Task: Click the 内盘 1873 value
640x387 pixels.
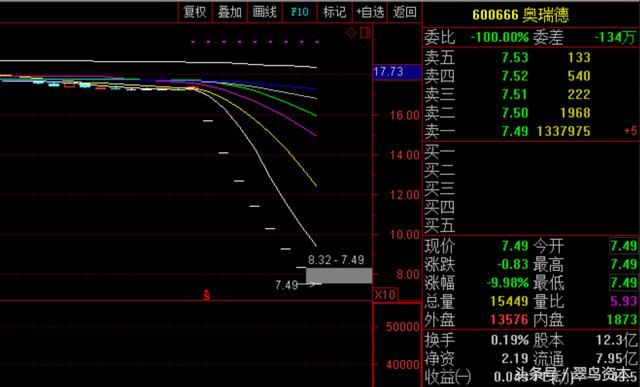Action: pos(622,320)
